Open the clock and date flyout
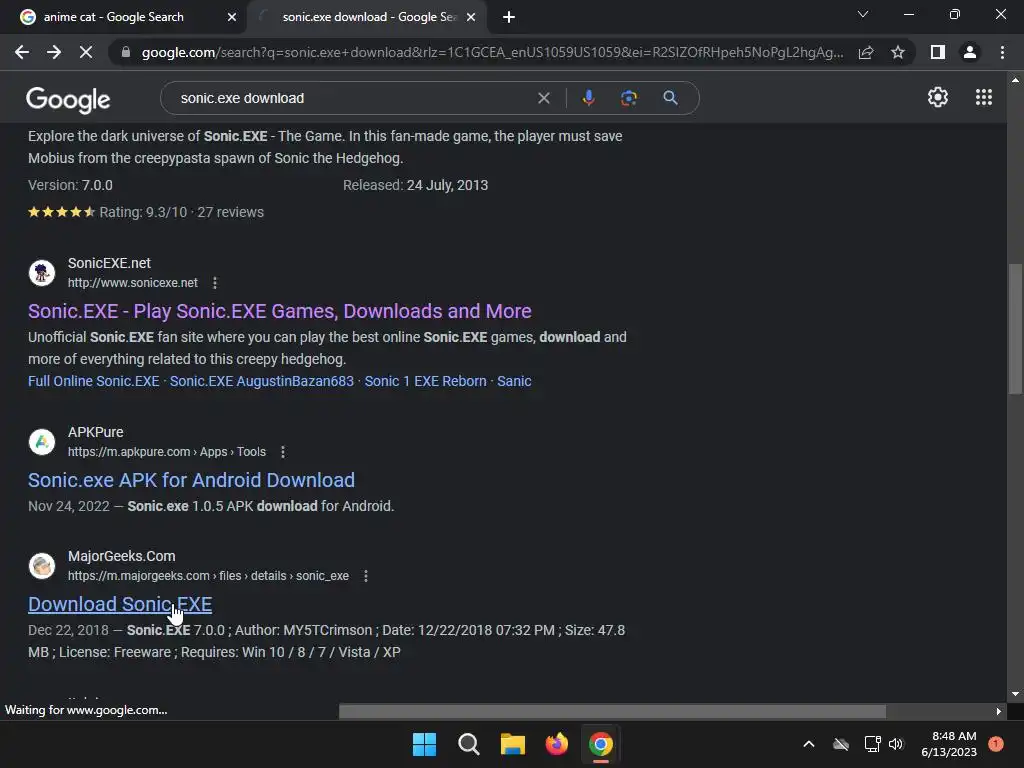The width and height of the screenshot is (1024, 768). coord(949,744)
